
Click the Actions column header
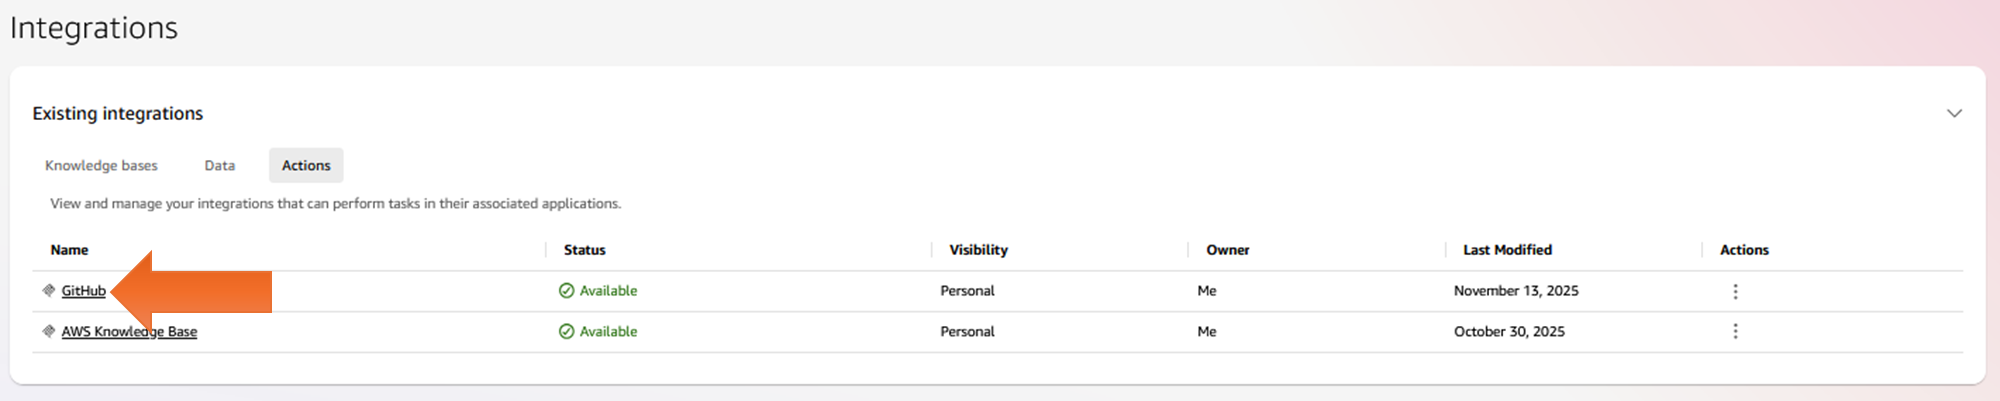tap(1744, 250)
